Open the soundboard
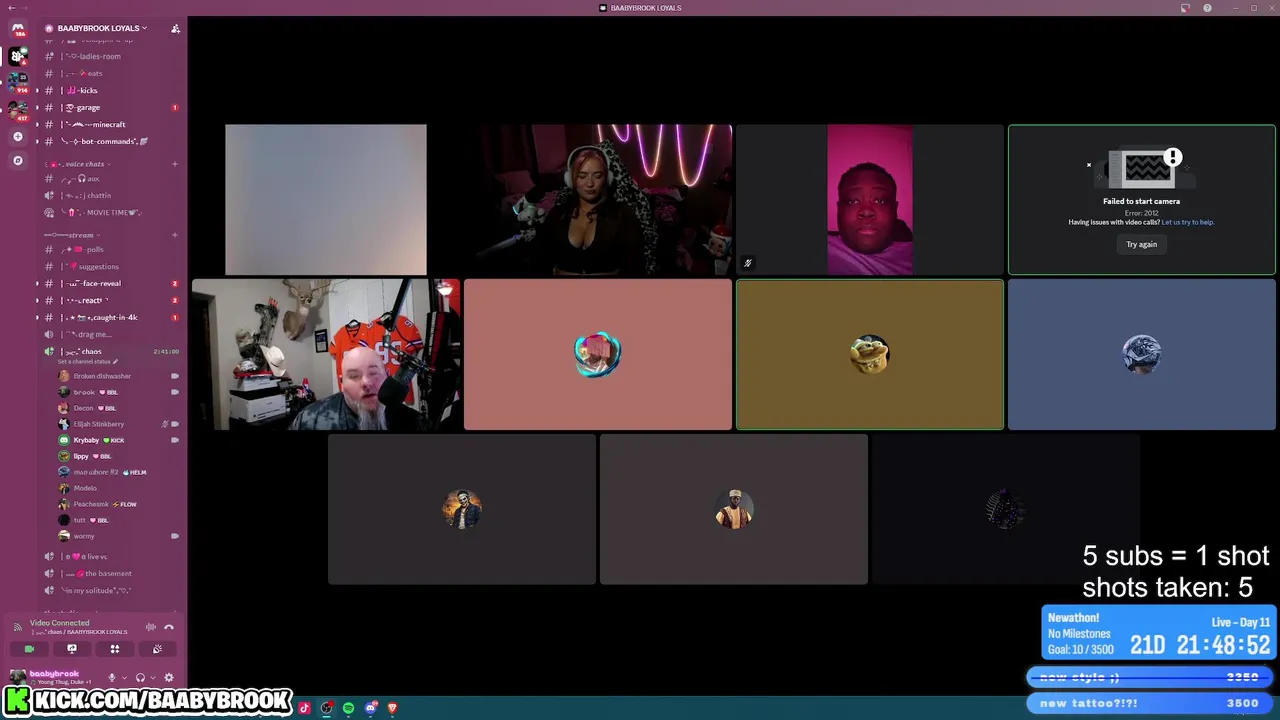 (x=157, y=649)
